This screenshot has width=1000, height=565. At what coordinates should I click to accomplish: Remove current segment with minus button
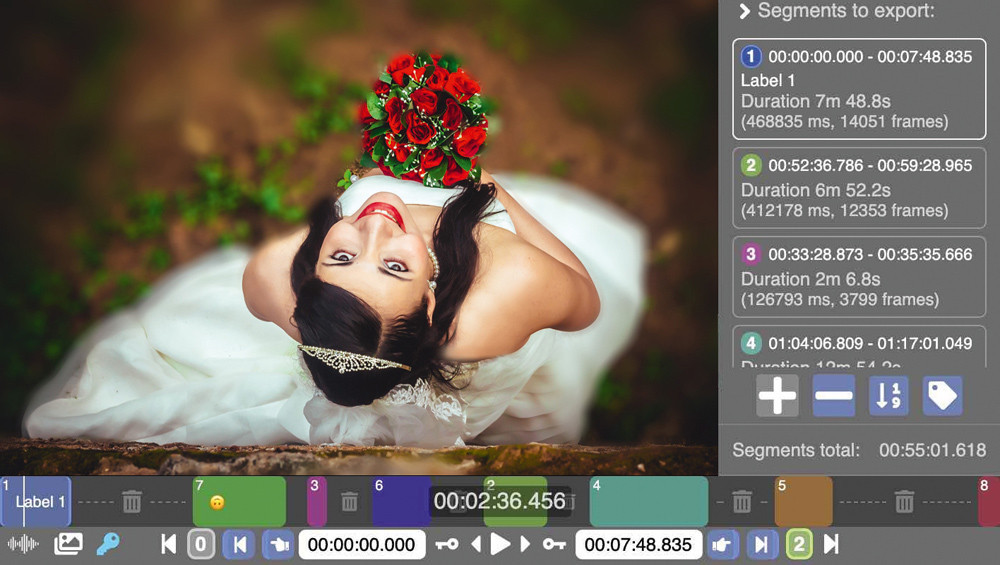pyautogui.click(x=834, y=395)
